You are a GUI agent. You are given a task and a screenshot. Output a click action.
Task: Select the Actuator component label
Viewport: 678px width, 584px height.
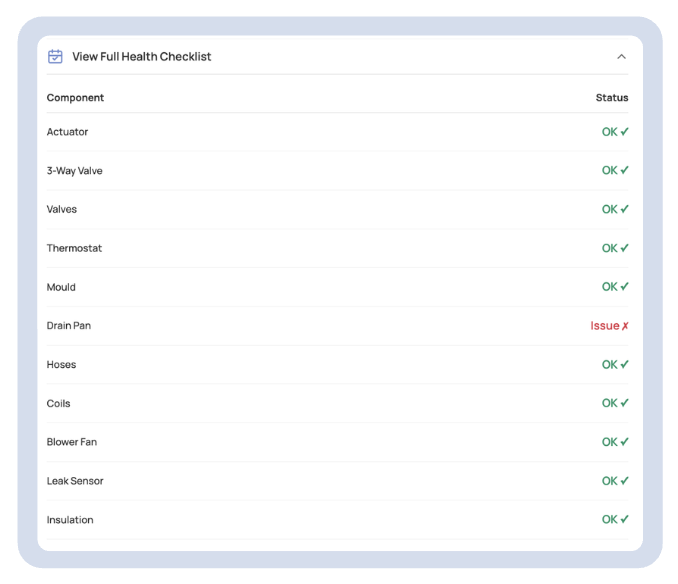(x=67, y=132)
